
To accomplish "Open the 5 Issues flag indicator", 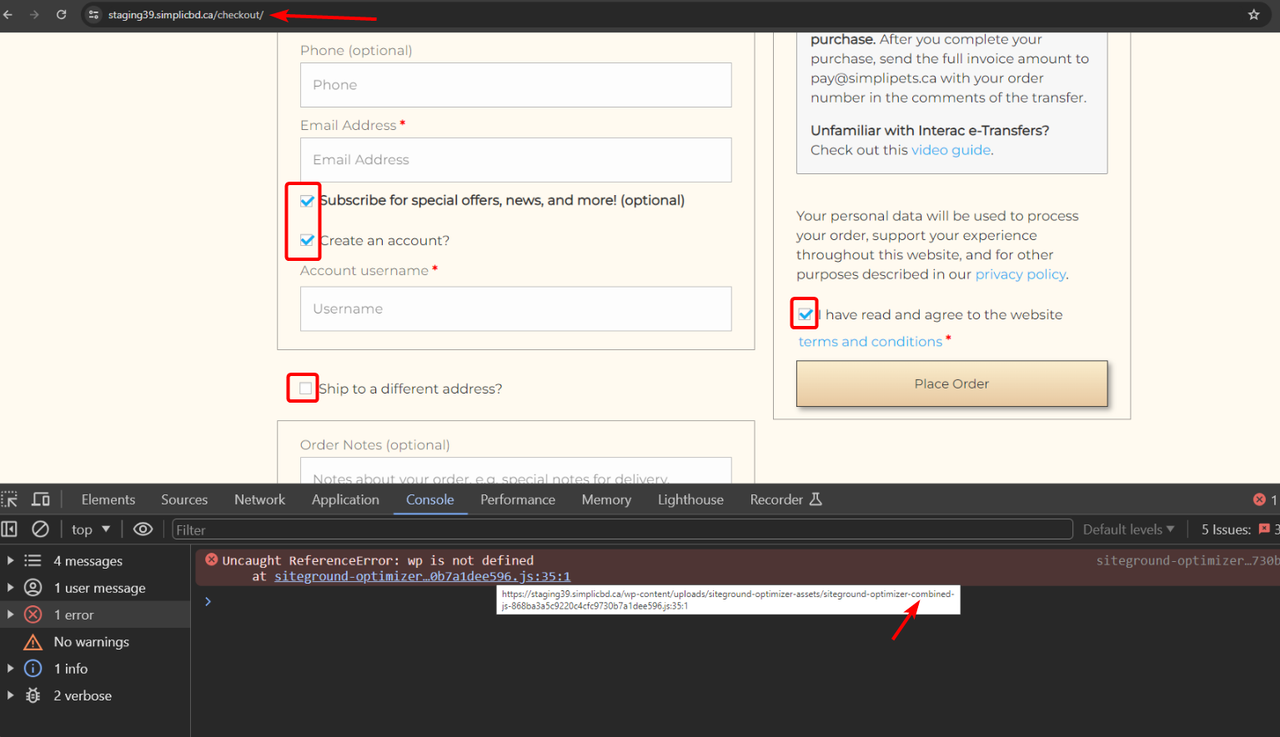I will (x=1240, y=529).
